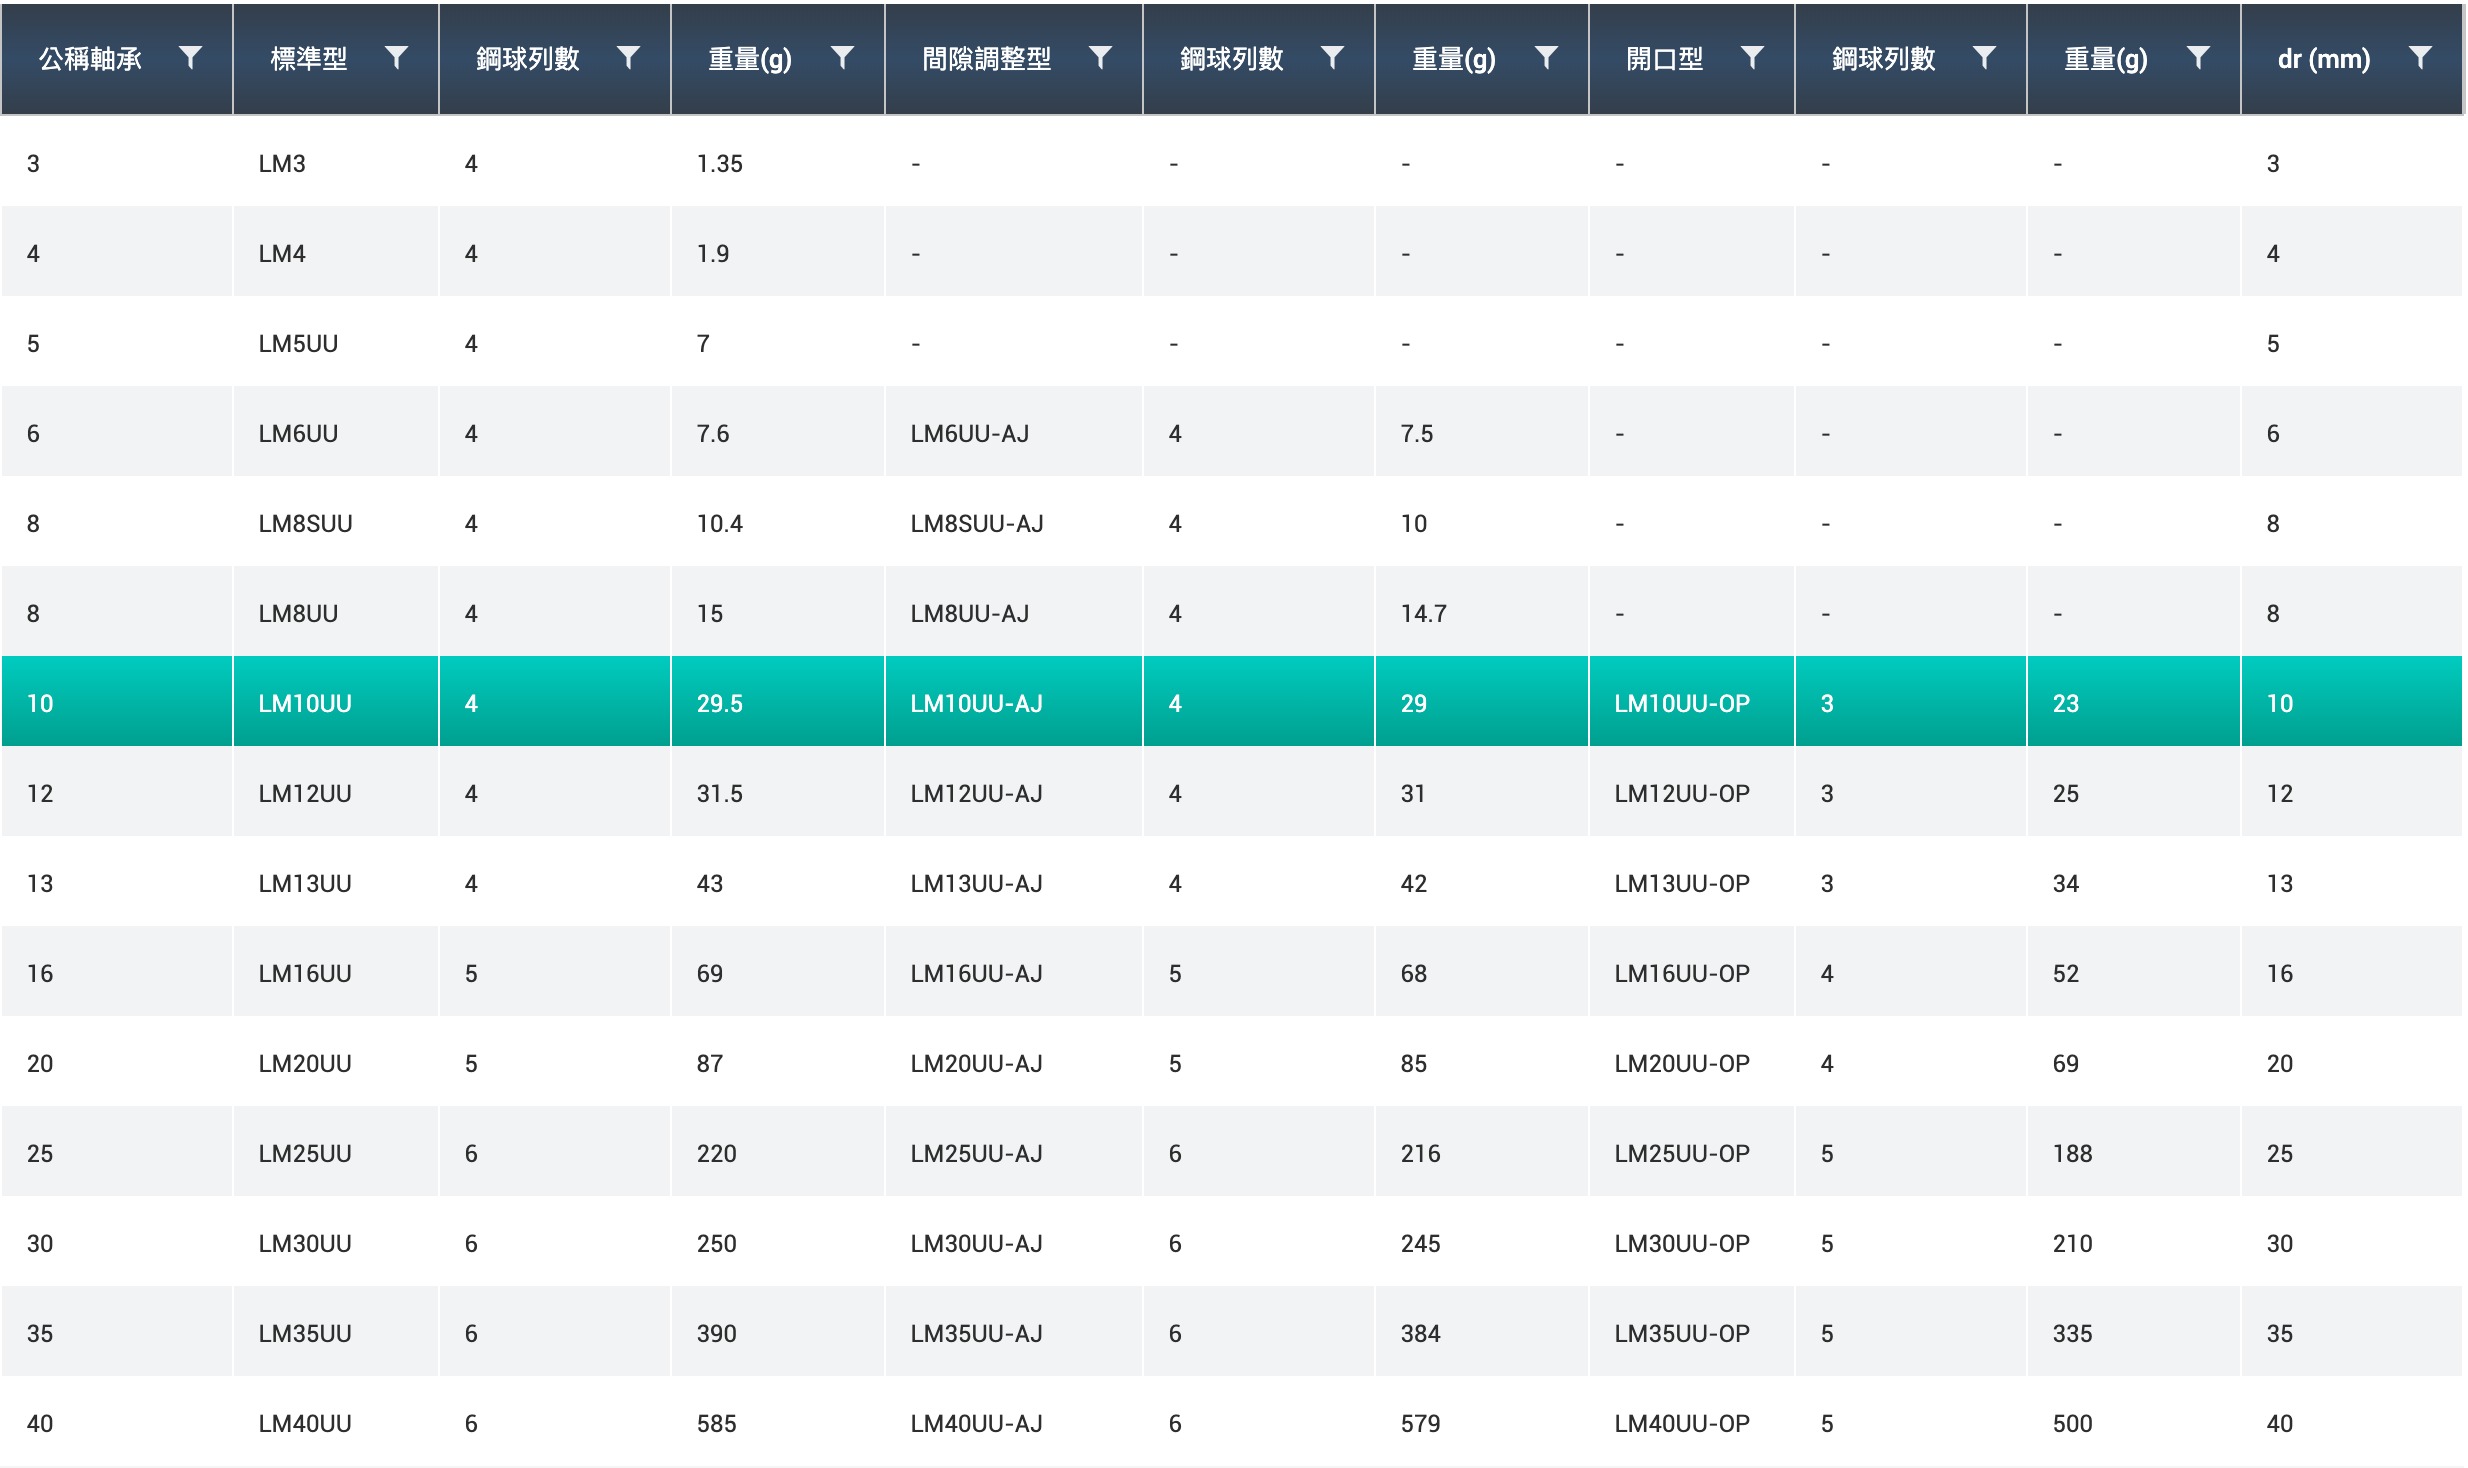This screenshot has height=1468, width=2468.
Task: Click filter icon on first 重量(g) column
Action: 842,58
